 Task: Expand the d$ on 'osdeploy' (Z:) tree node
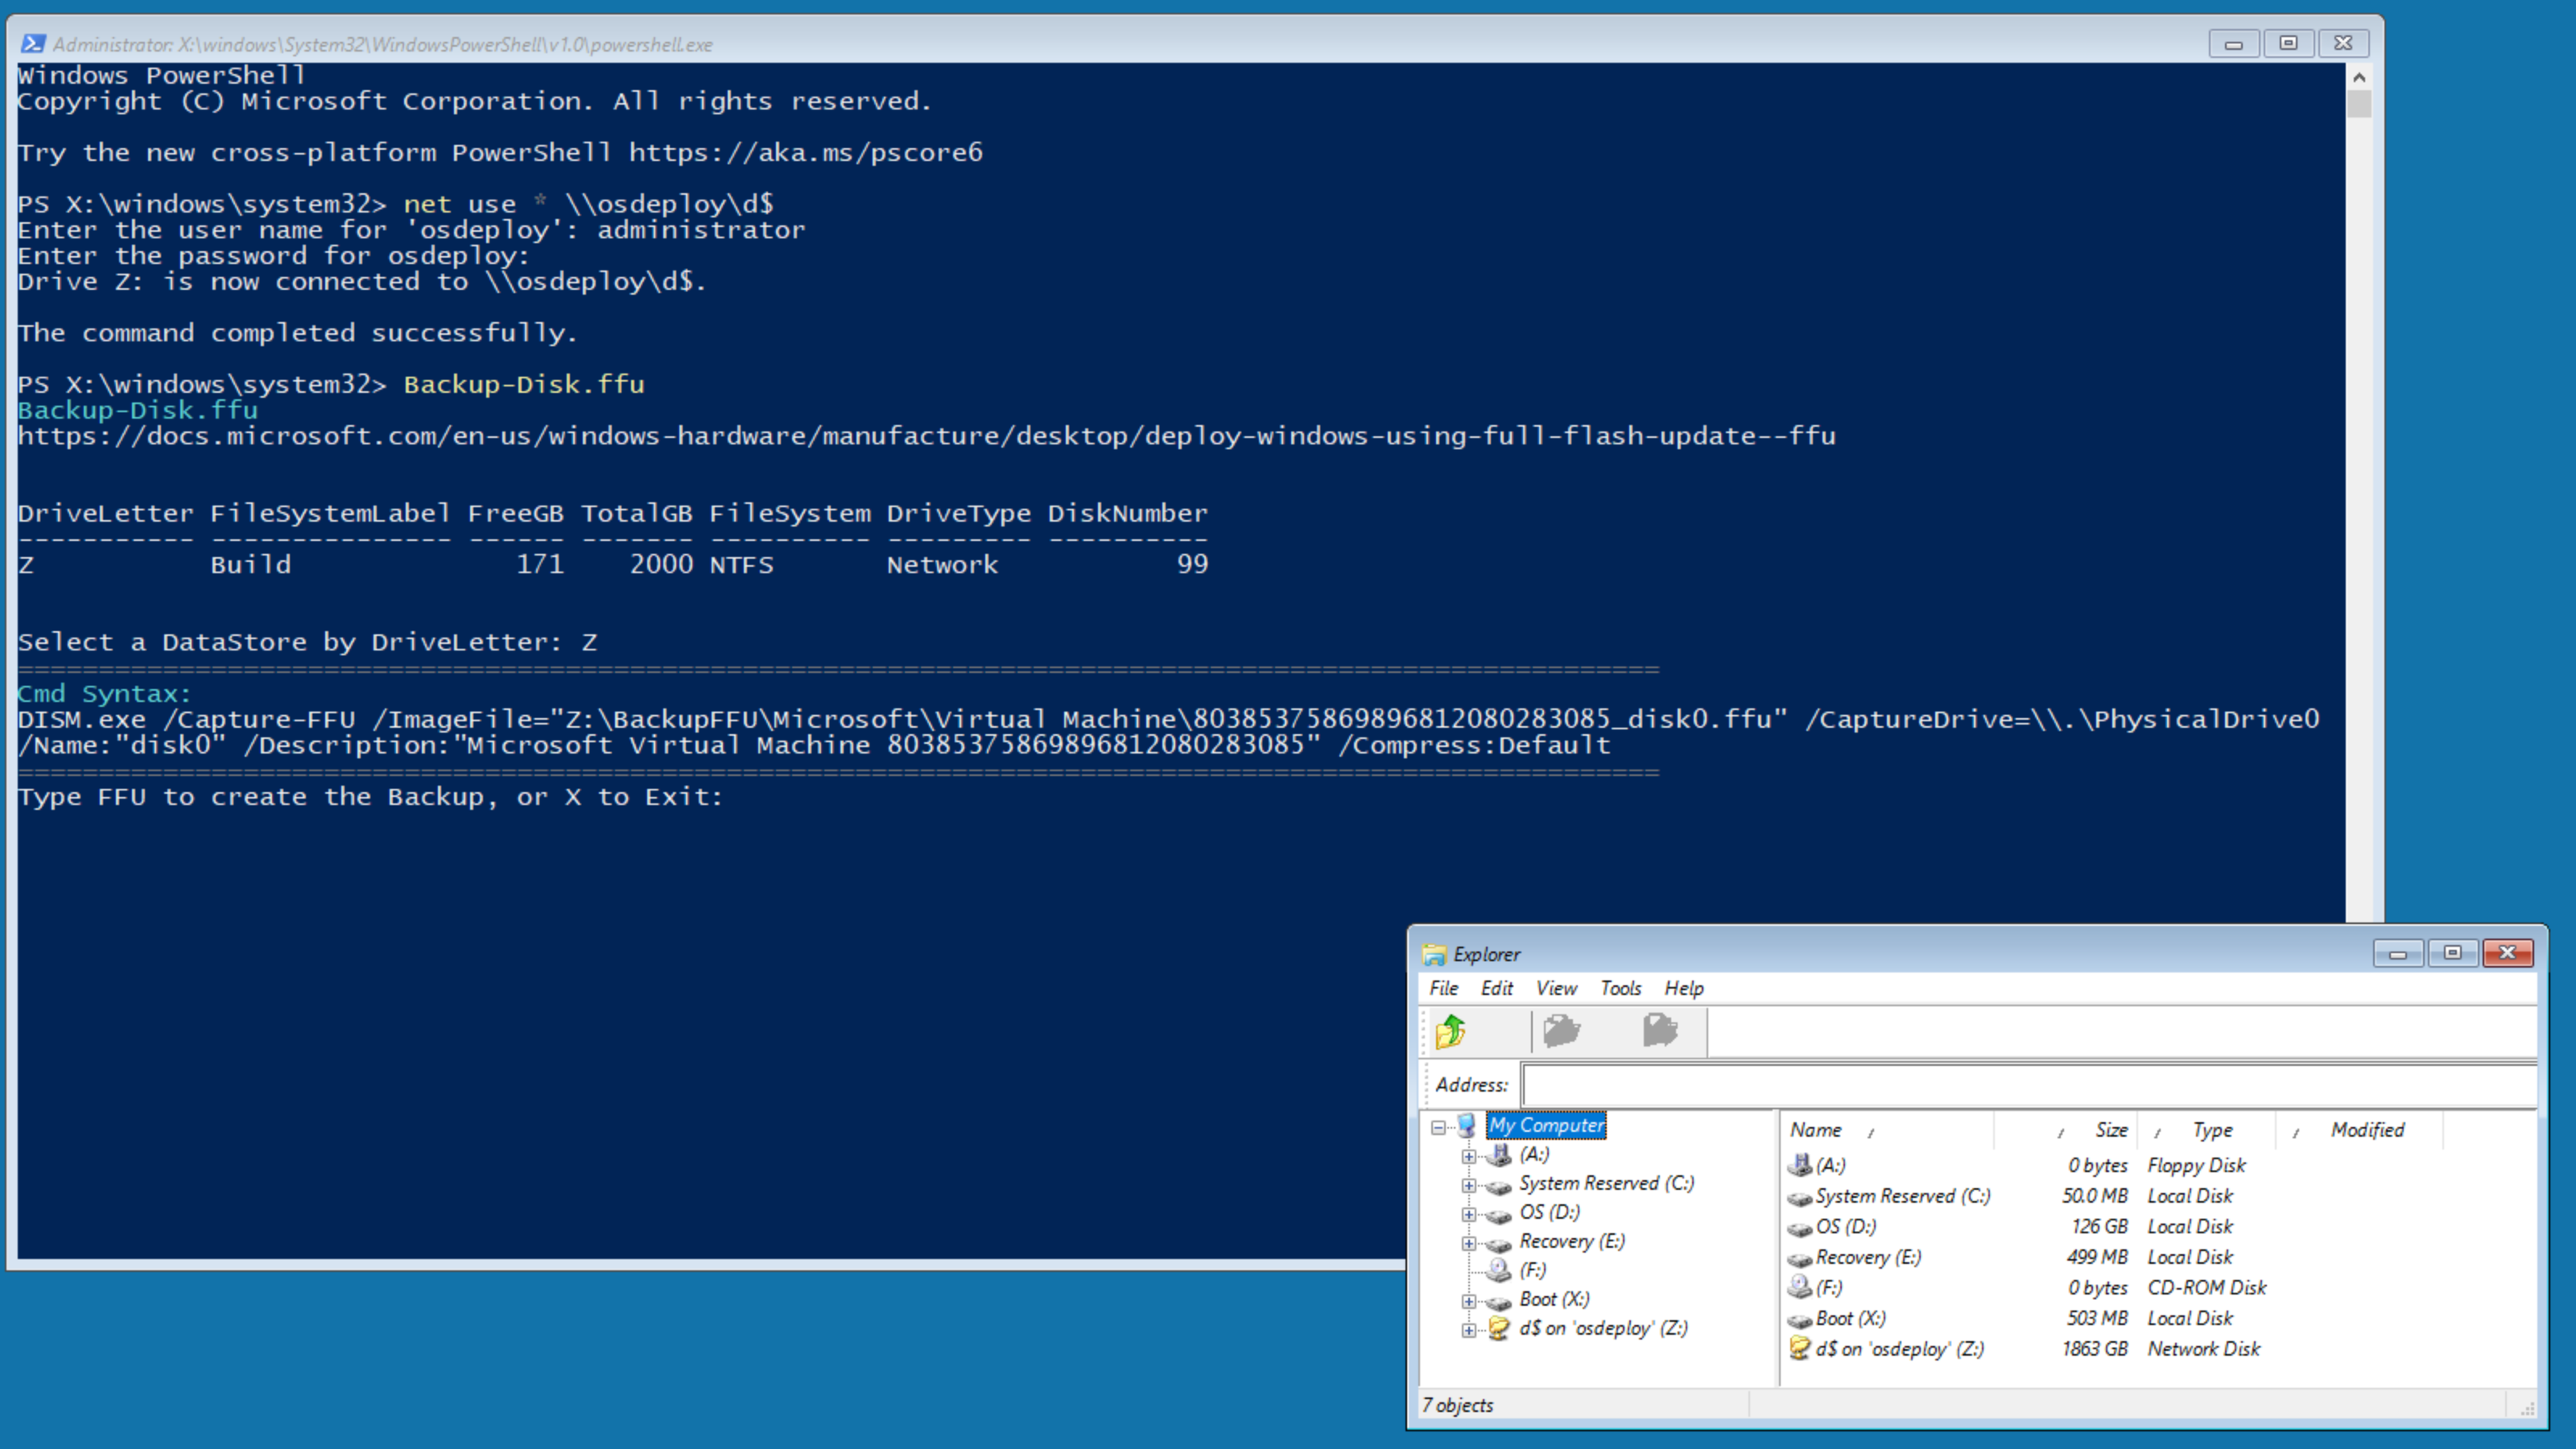click(x=1468, y=1330)
